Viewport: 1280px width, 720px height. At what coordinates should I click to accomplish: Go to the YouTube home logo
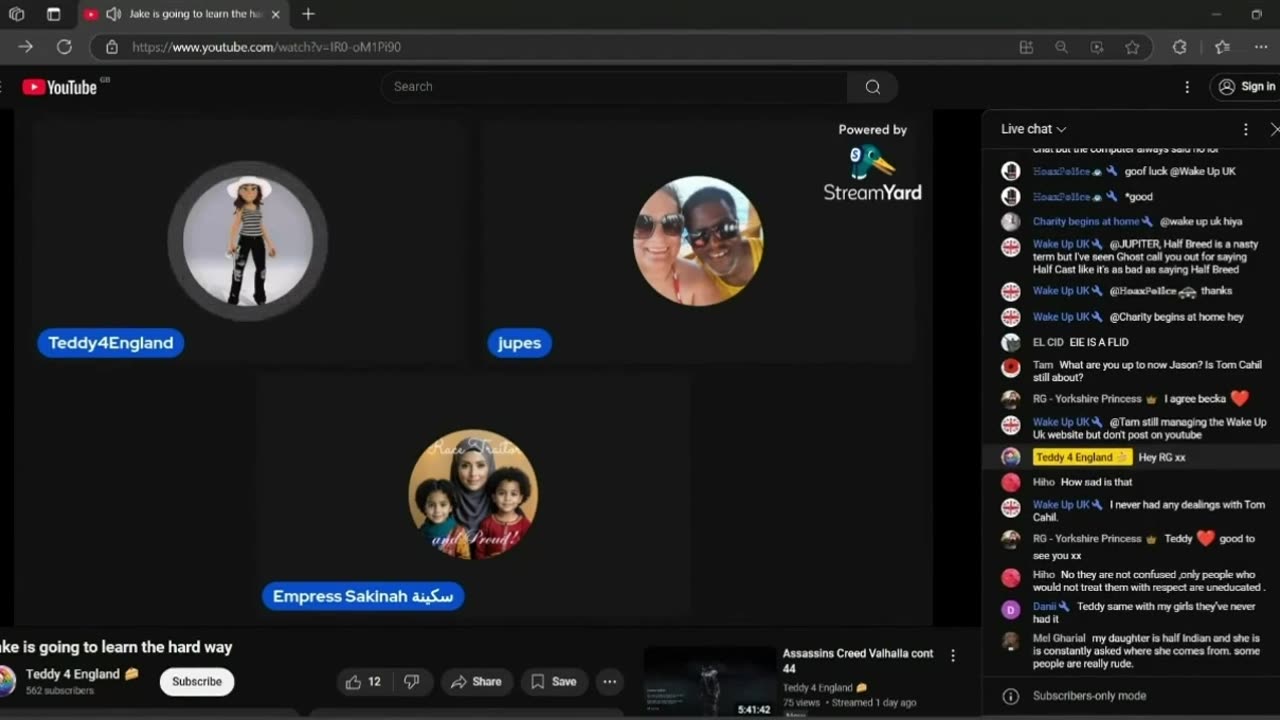[x=60, y=87]
